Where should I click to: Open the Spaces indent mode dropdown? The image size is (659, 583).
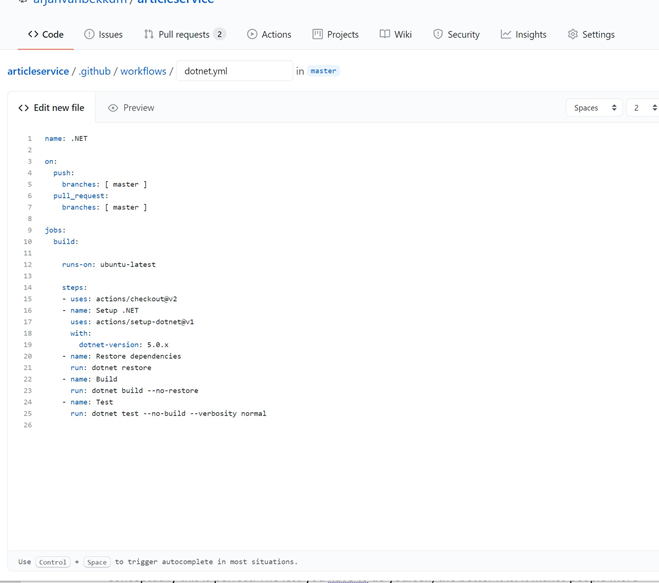pyautogui.click(x=594, y=108)
